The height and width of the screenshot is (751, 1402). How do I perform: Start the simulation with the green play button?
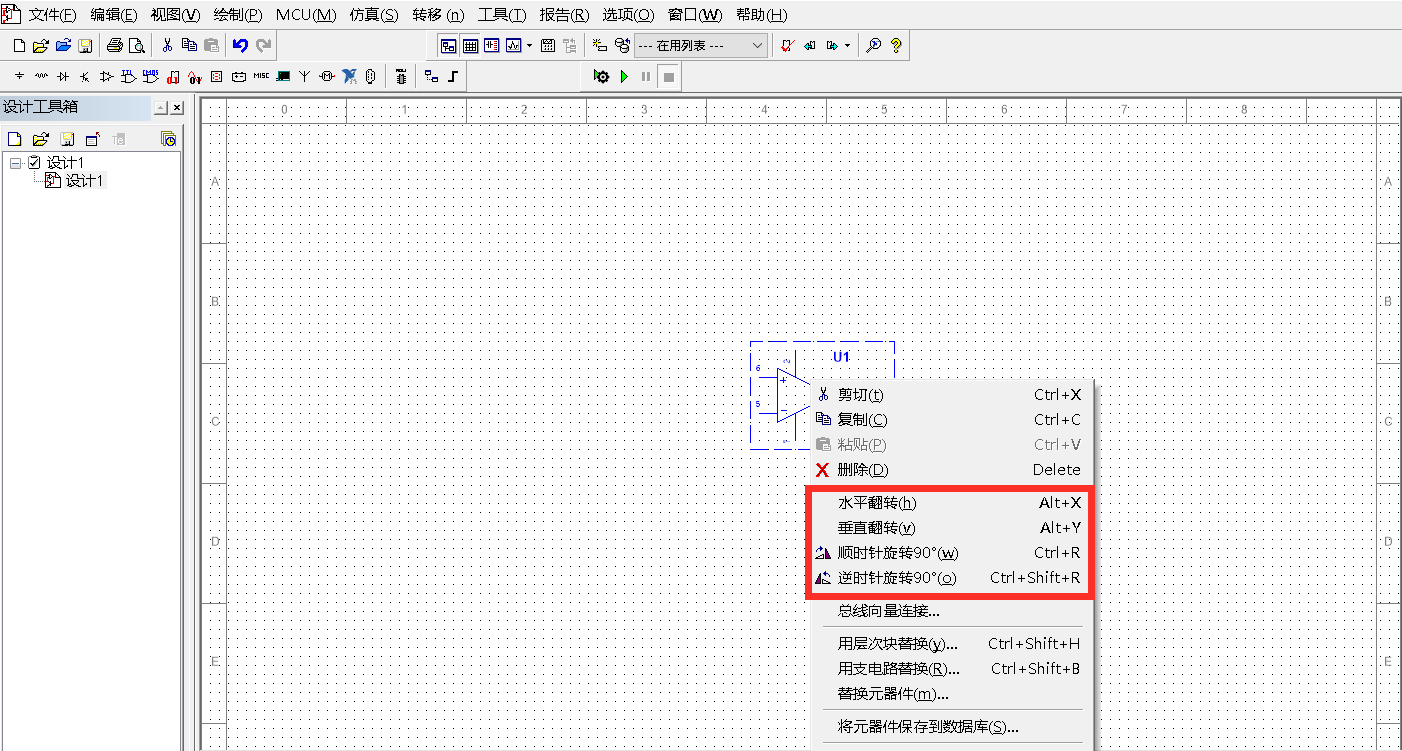coord(624,76)
